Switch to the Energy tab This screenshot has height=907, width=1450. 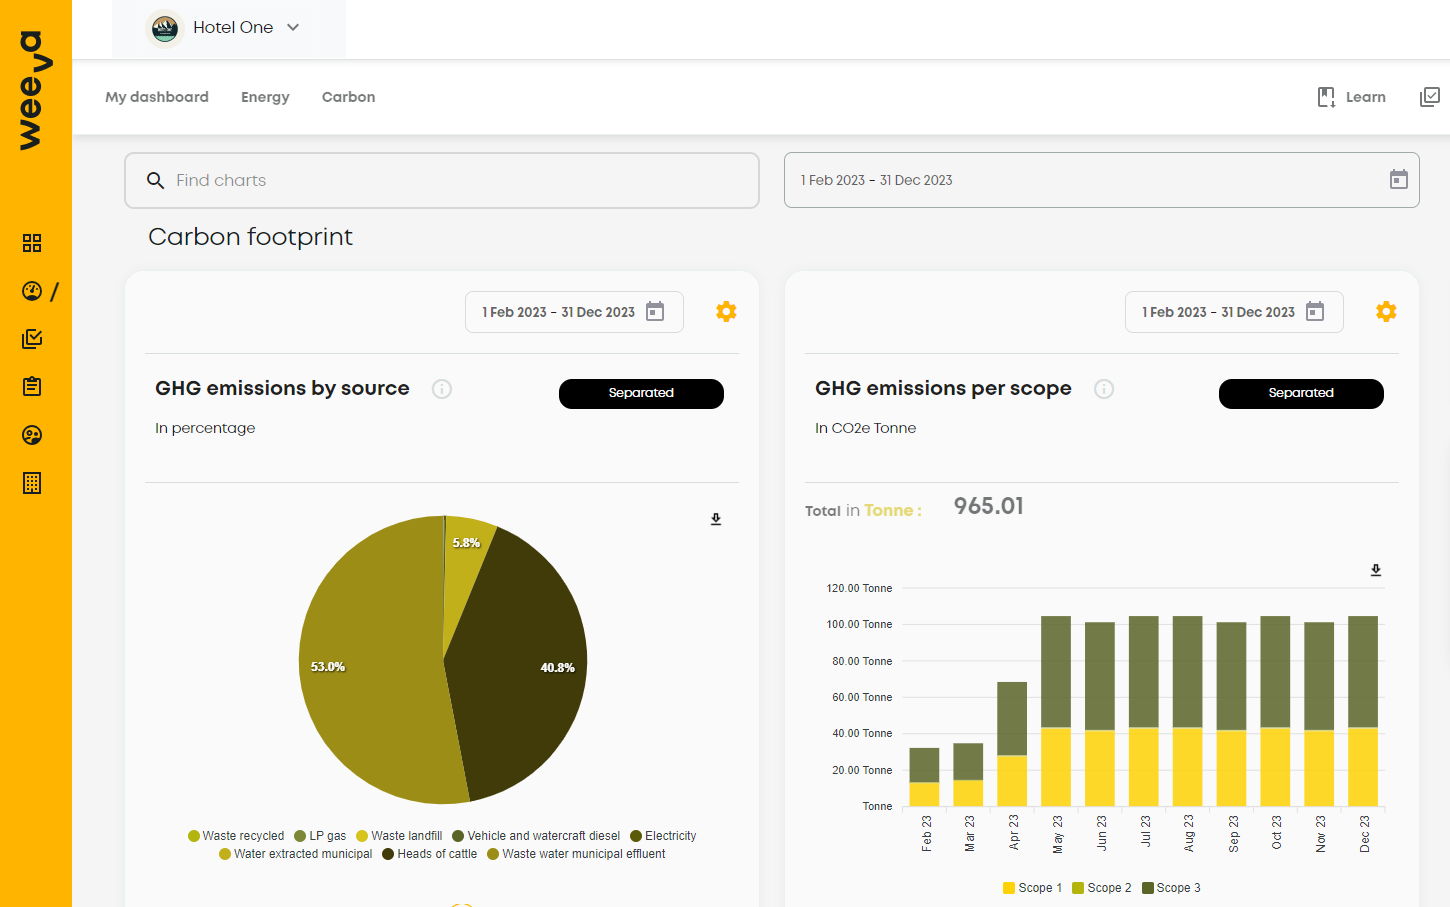265,97
